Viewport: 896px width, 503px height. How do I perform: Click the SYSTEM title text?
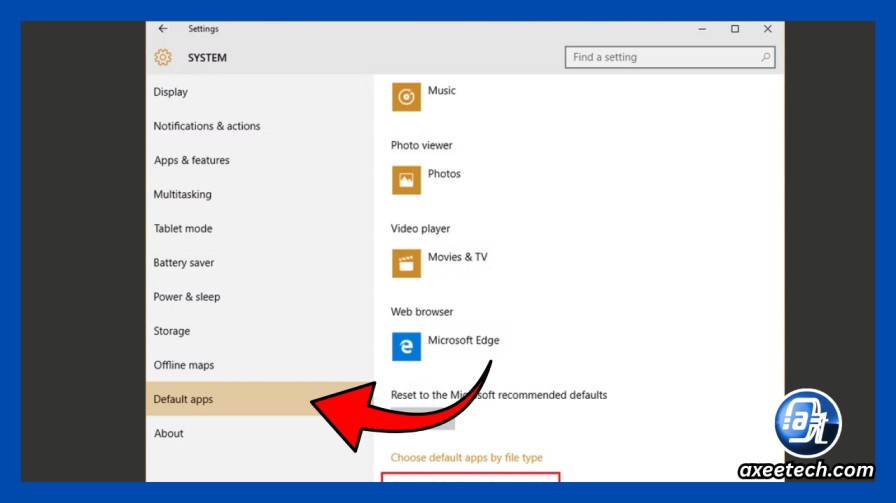[207, 58]
